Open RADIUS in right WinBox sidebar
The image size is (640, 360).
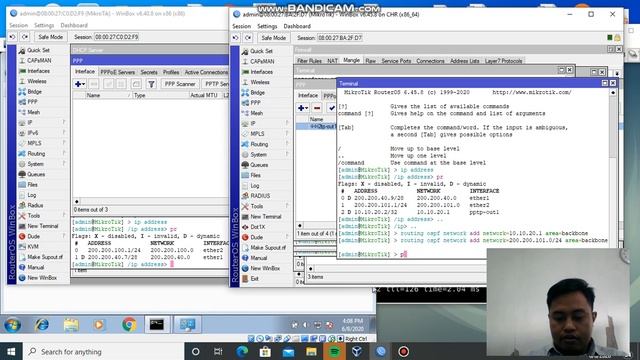[260, 196]
